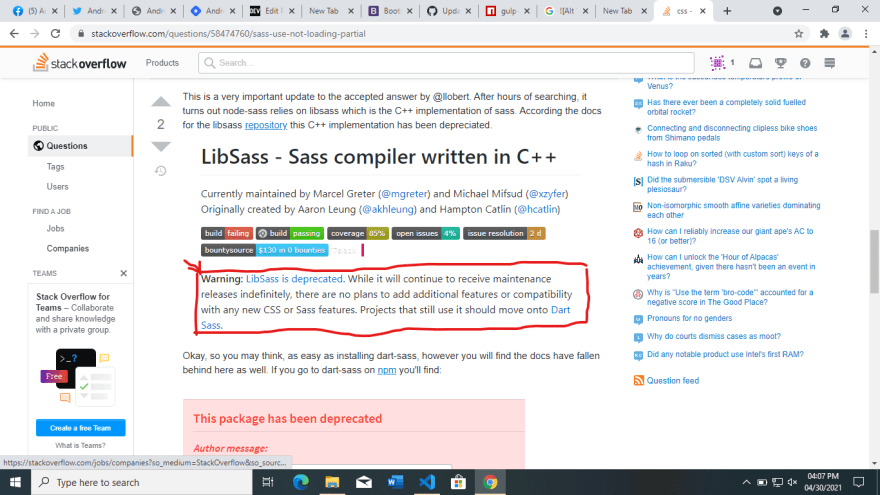Open 'Pronouns for no genders' question

(x=689, y=318)
